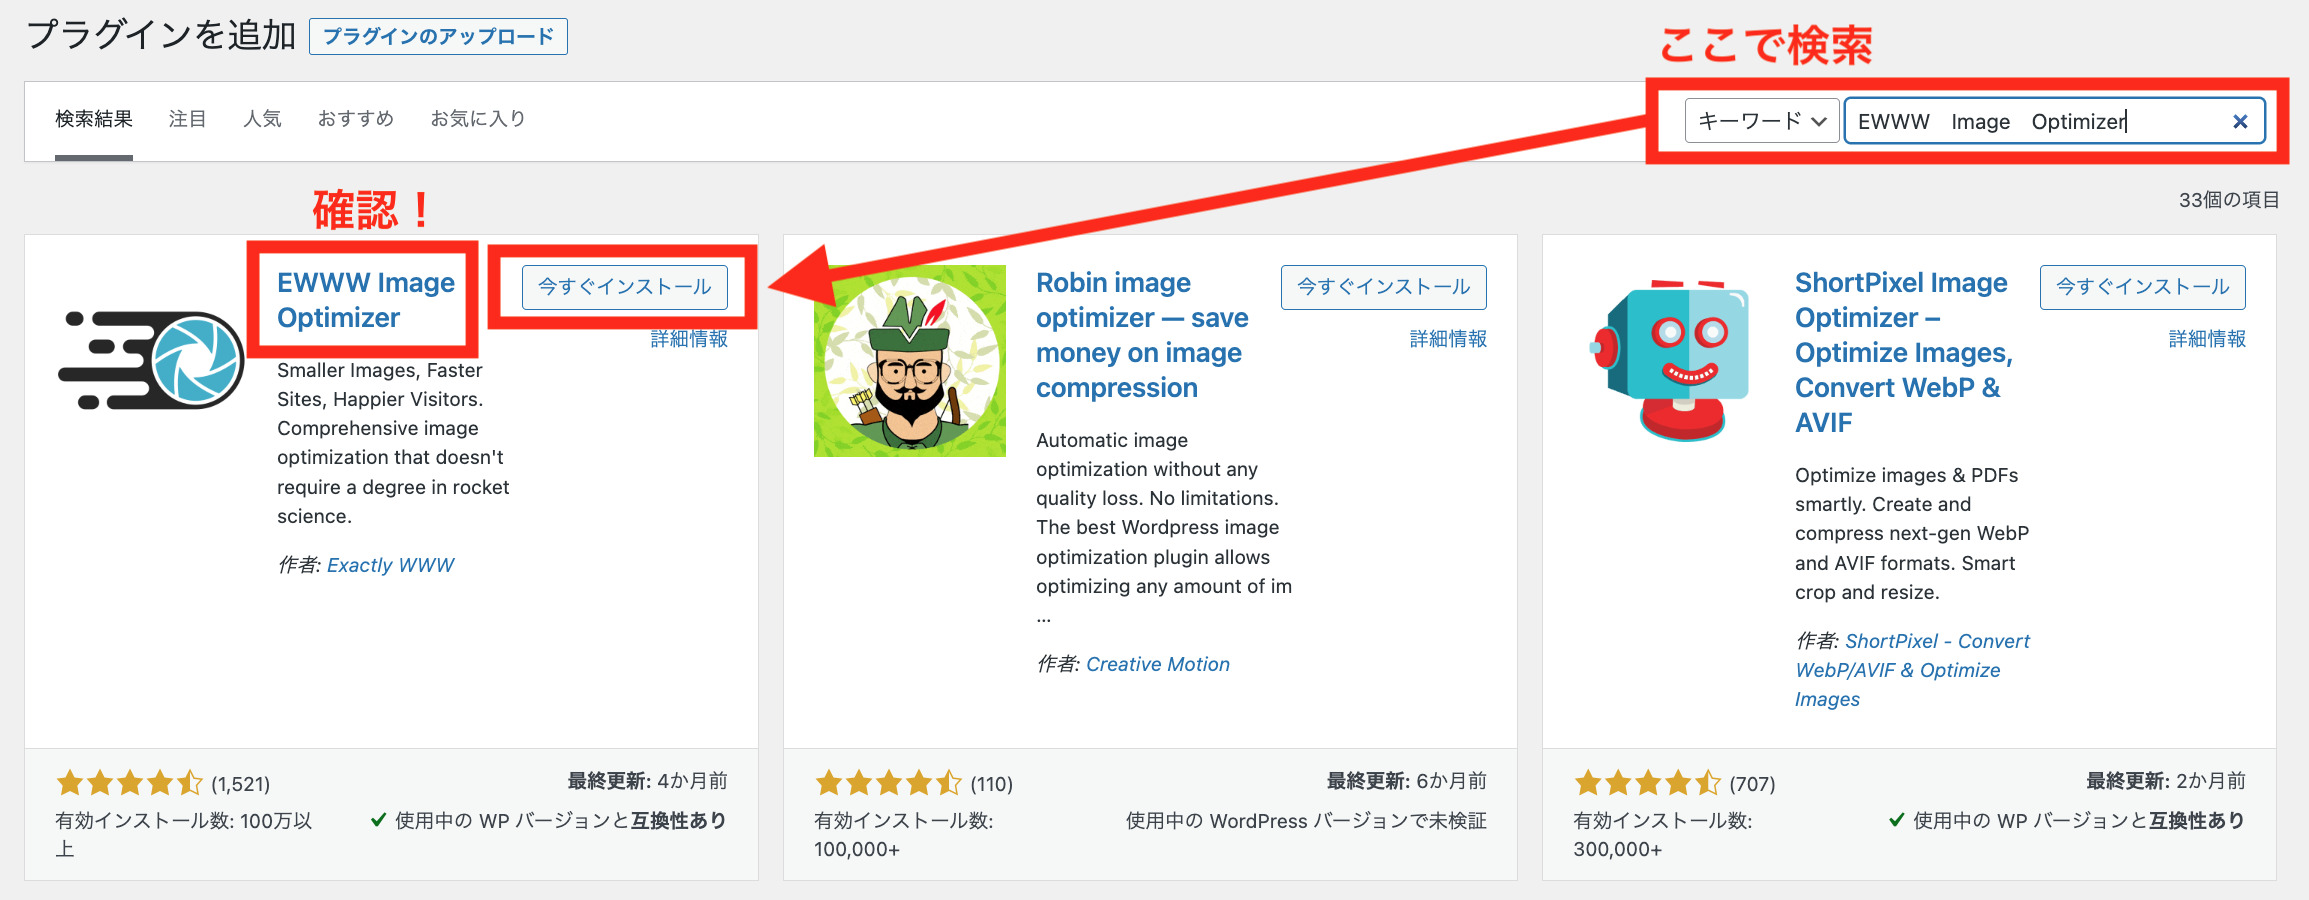2309x900 pixels.
Task: Clear the search field with the X icon
Action: [x=2240, y=121]
